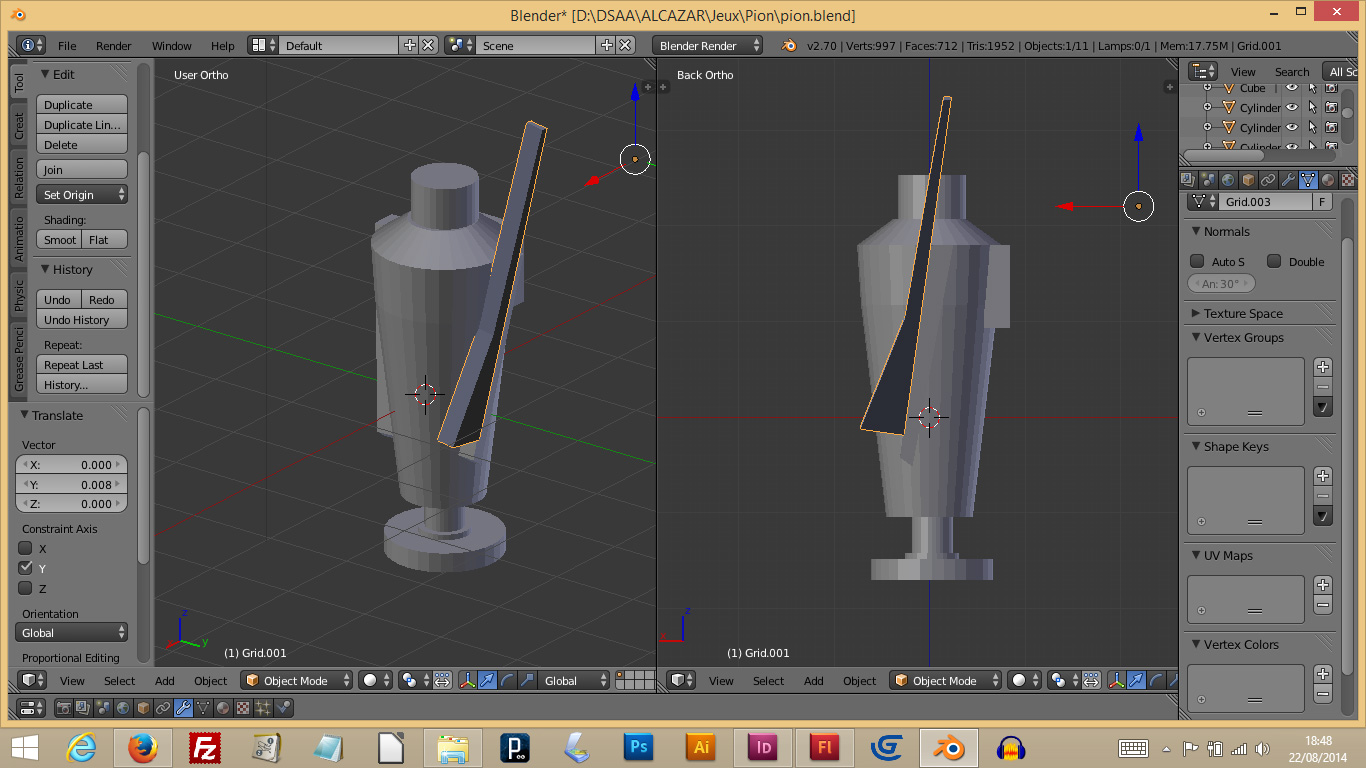Open the World globe icon in right properties panel
This screenshot has width=1366, height=768.
(x=1228, y=180)
